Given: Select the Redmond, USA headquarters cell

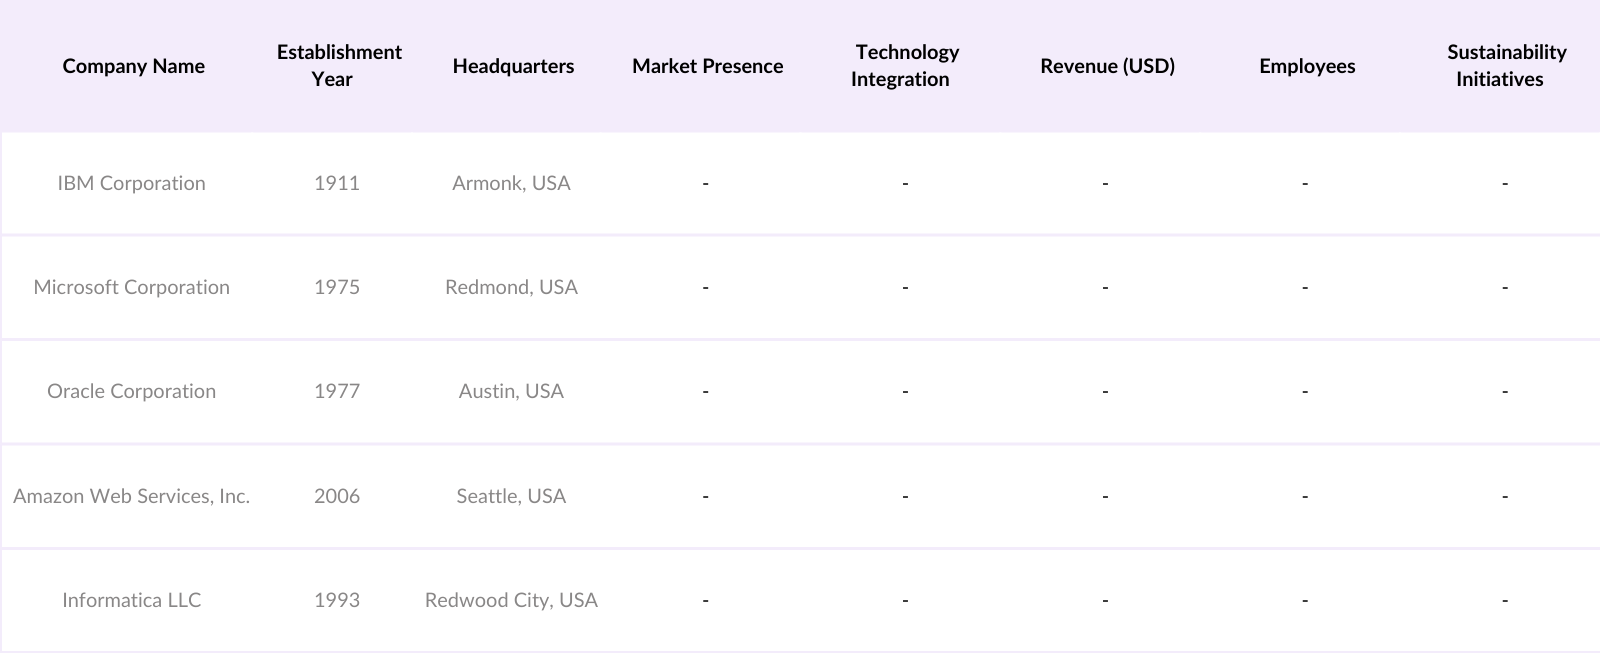Looking at the screenshot, I should pyautogui.click(x=511, y=287).
